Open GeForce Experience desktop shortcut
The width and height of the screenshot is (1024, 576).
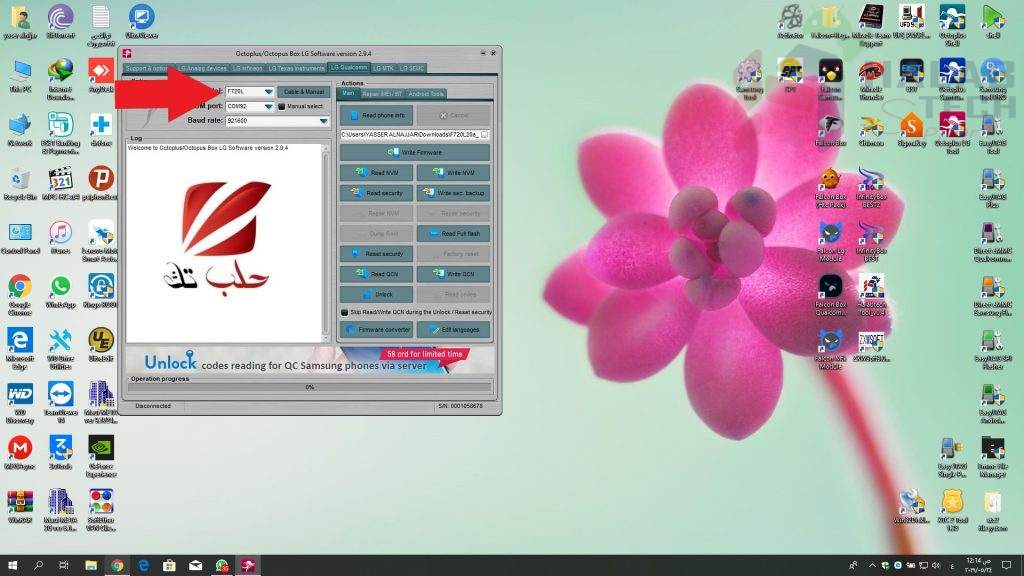click(101, 456)
